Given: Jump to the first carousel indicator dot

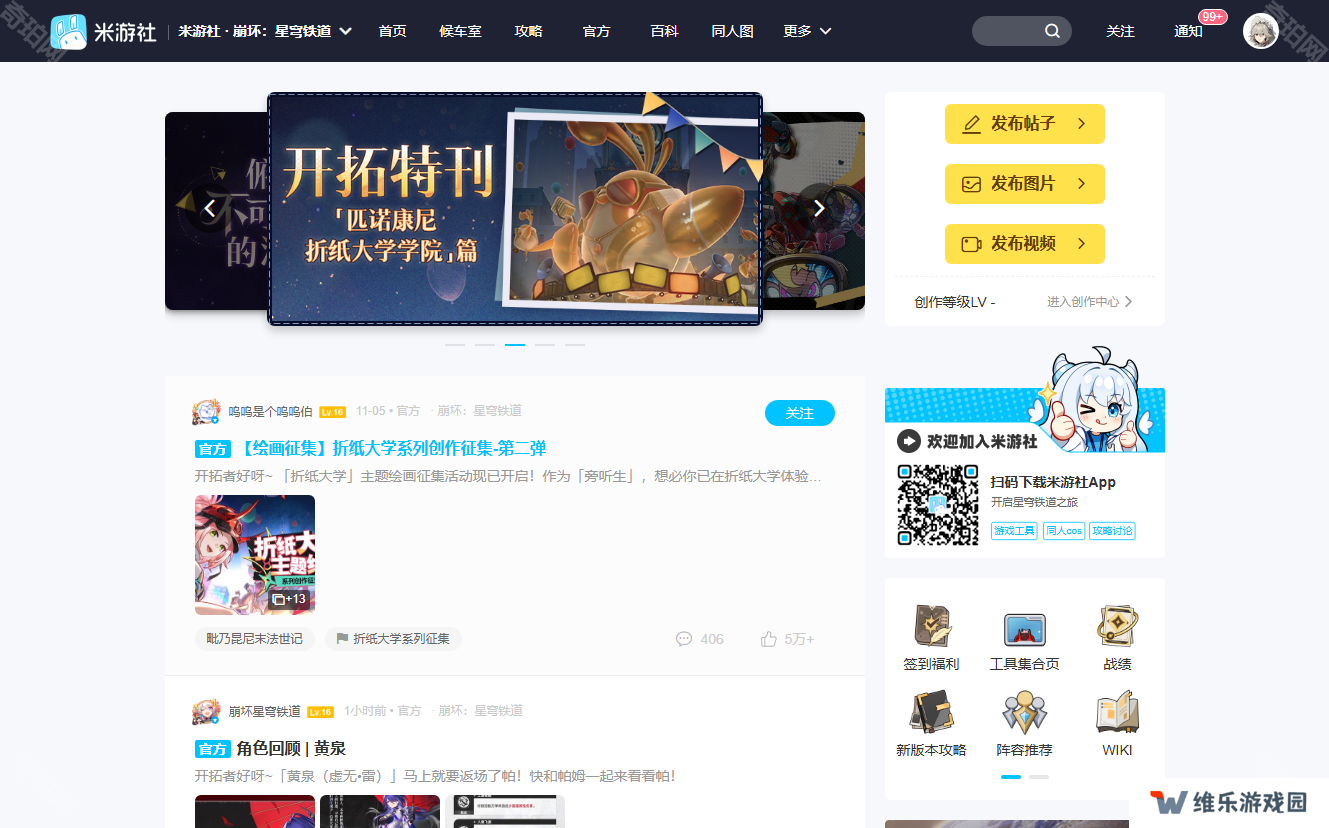Looking at the screenshot, I should tap(455, 344).
